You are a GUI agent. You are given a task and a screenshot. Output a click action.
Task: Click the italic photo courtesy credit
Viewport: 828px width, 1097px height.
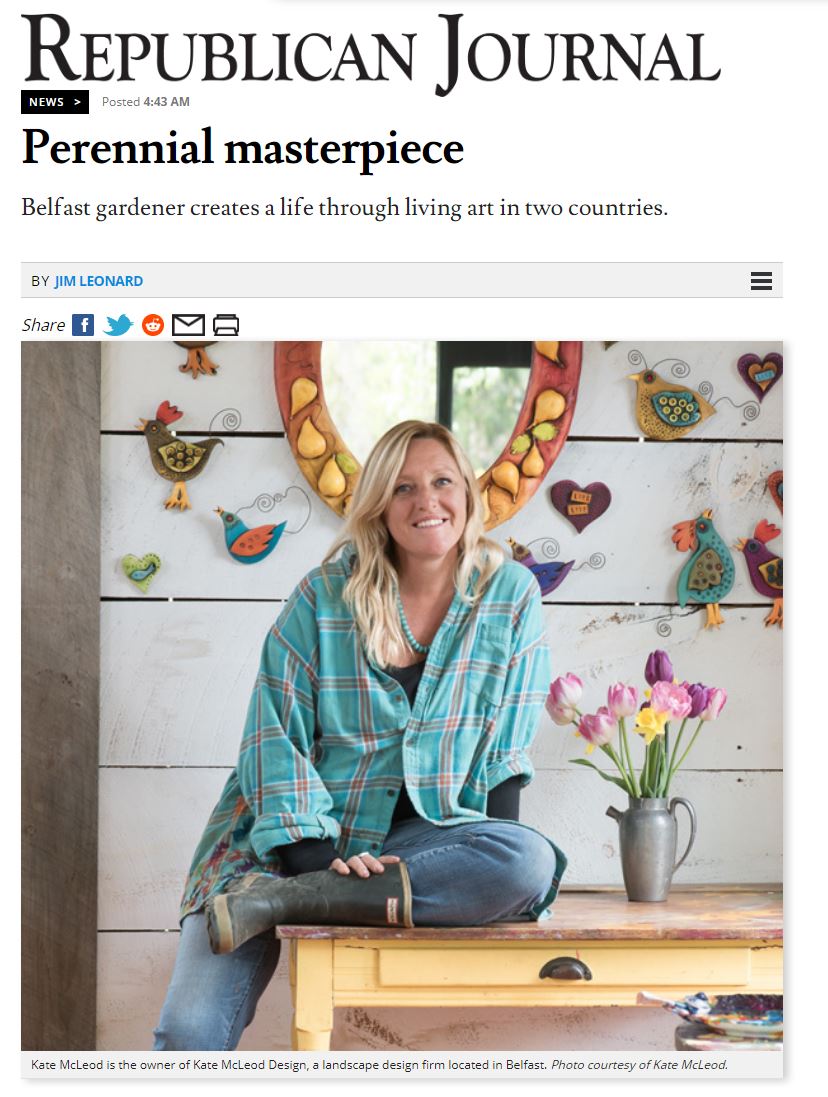click(640, 1065)
